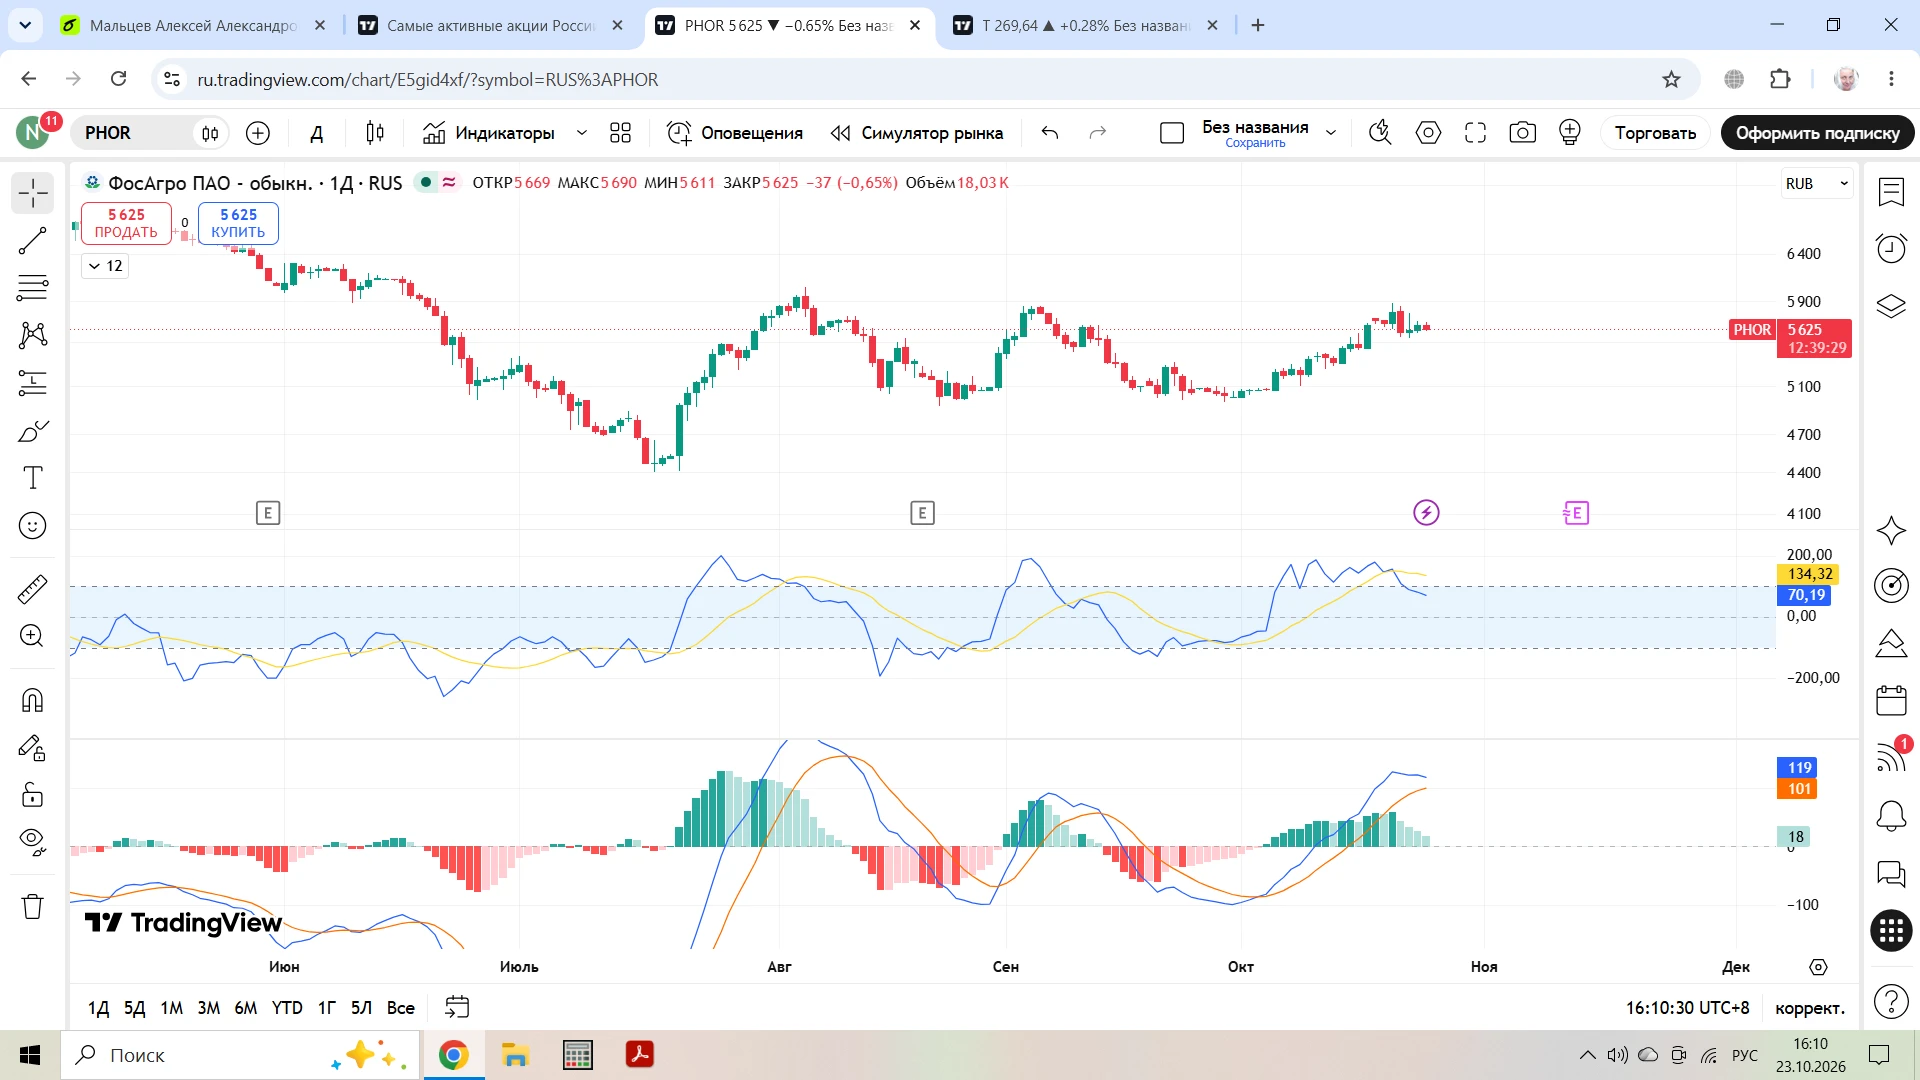Toggle auto price scale 'коррект.'
This screenshot has width=1920, height=1080.
[1810, 1008]
